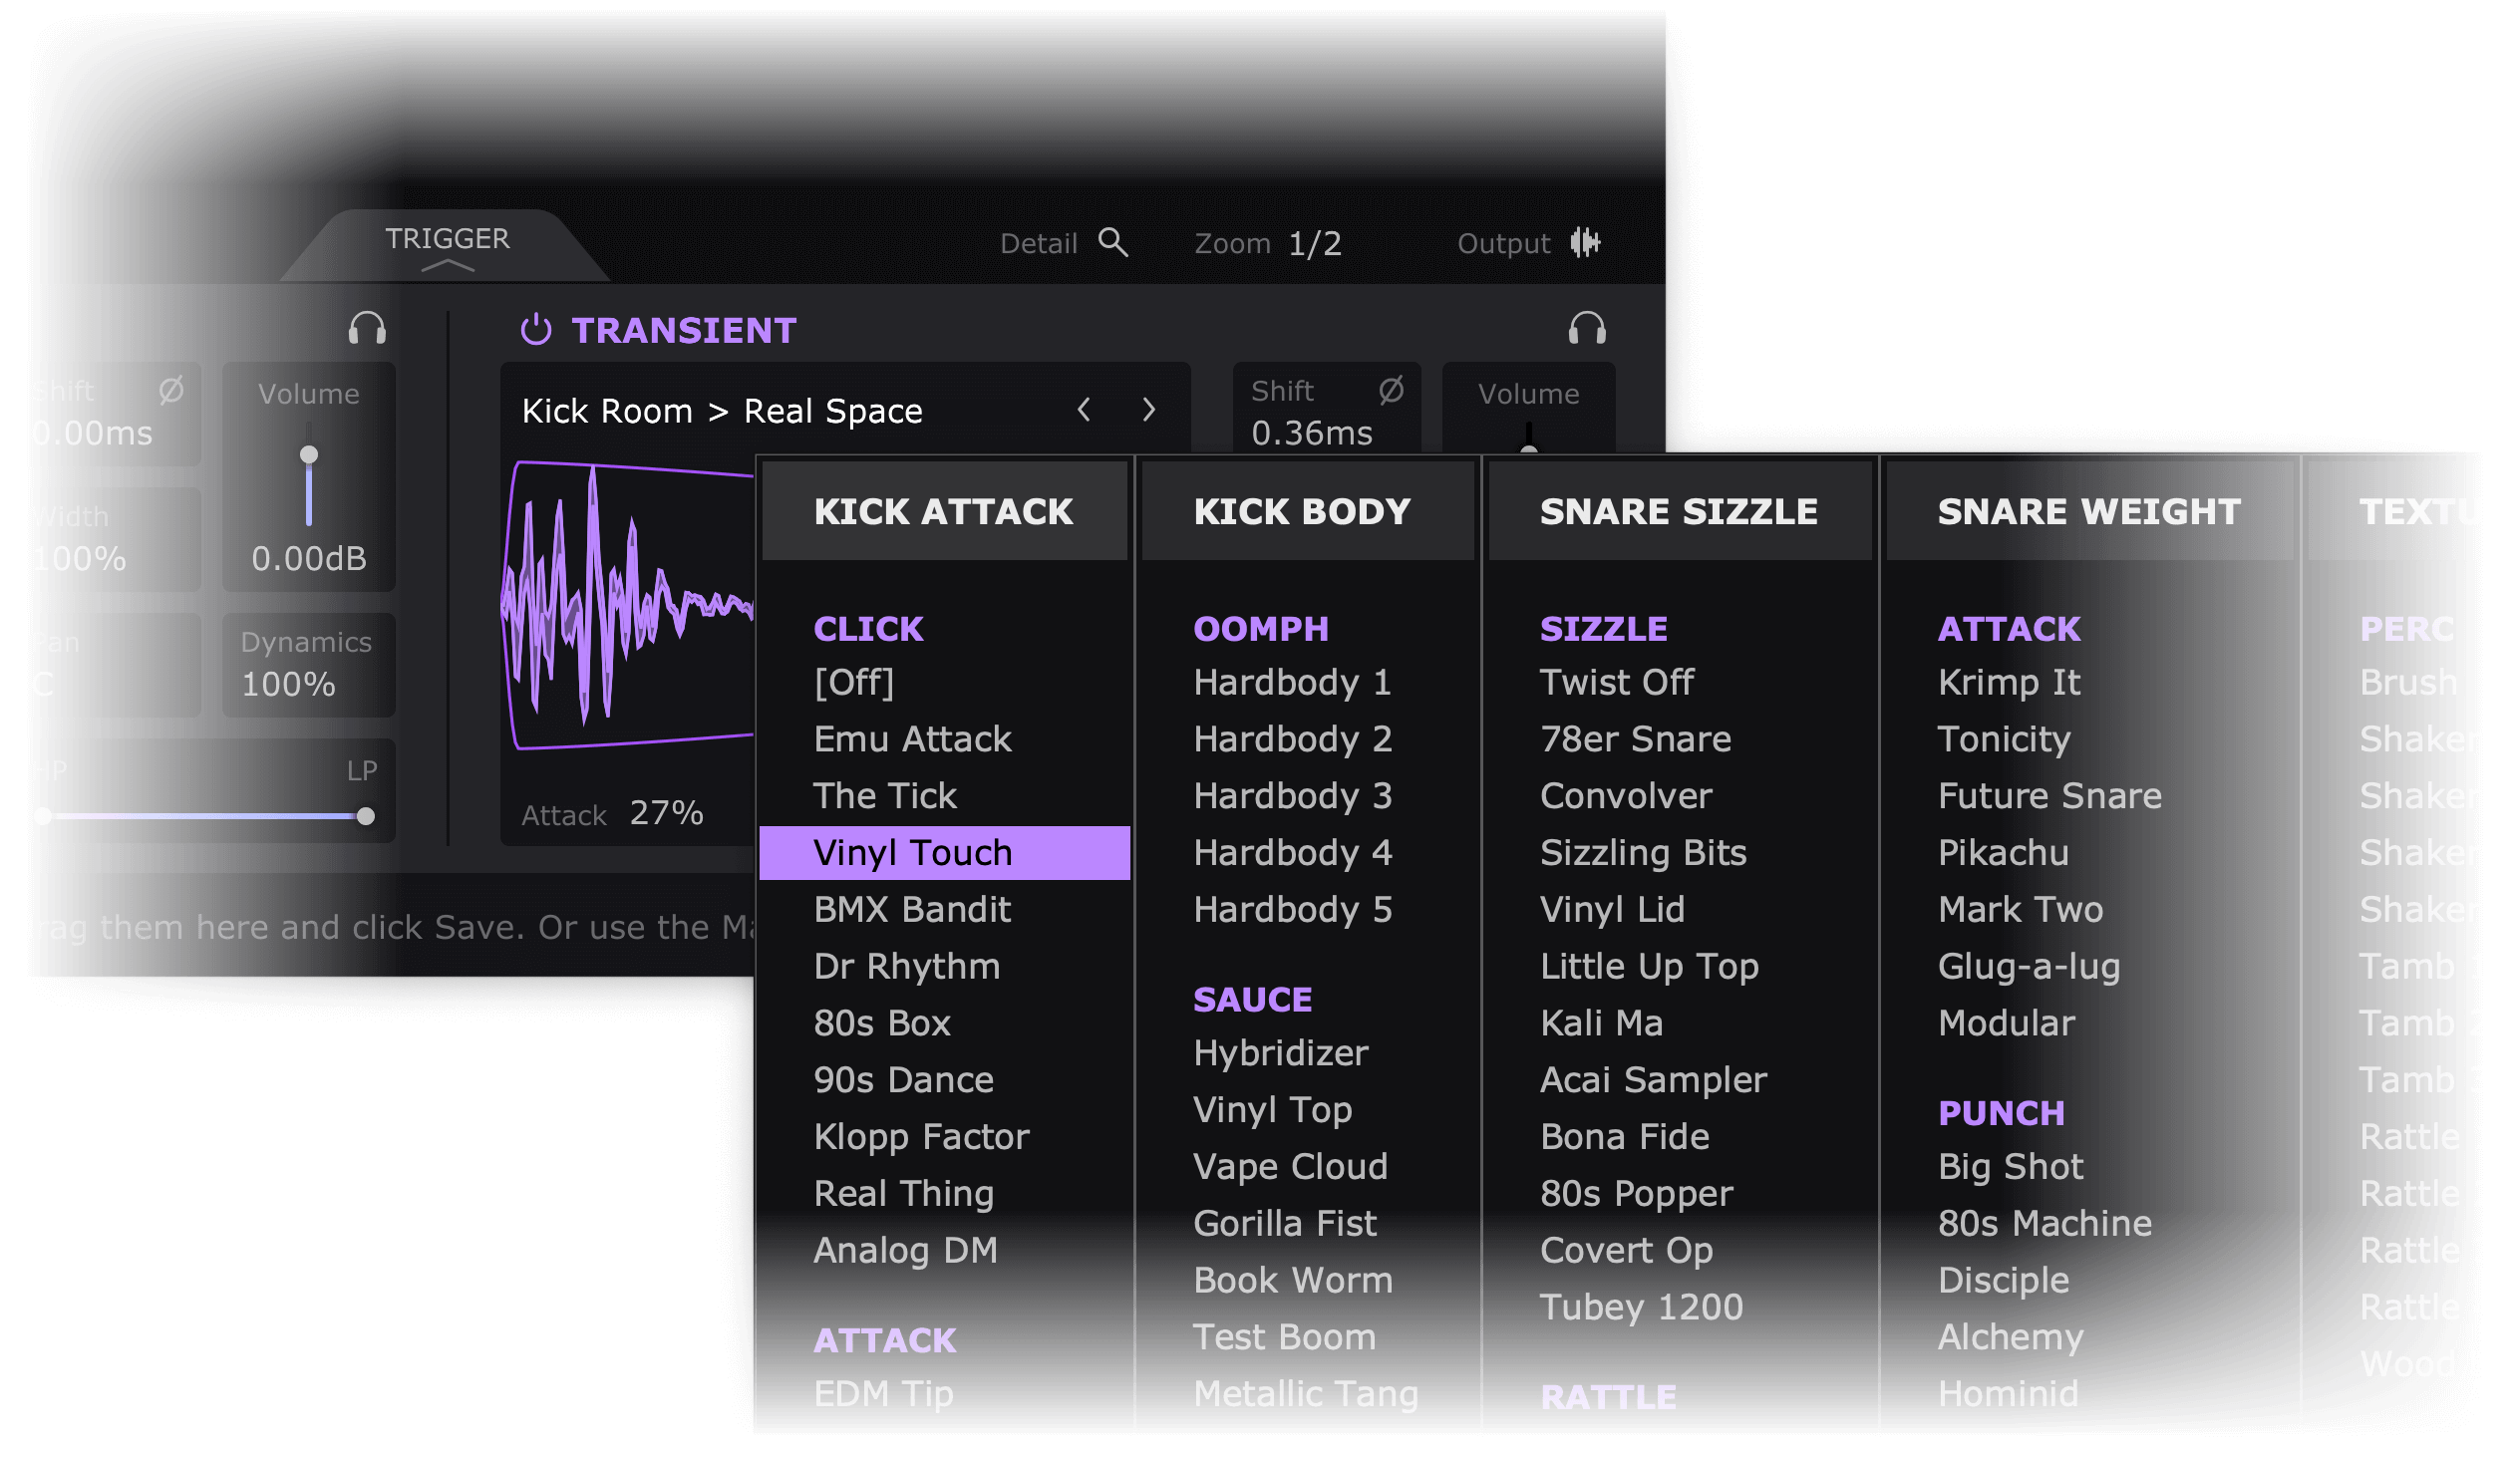The width and height of the screenshot is (2520, 1458).
Task: Choose Hardbody 3 from Kick Body column
Action: coord(1292,796)
